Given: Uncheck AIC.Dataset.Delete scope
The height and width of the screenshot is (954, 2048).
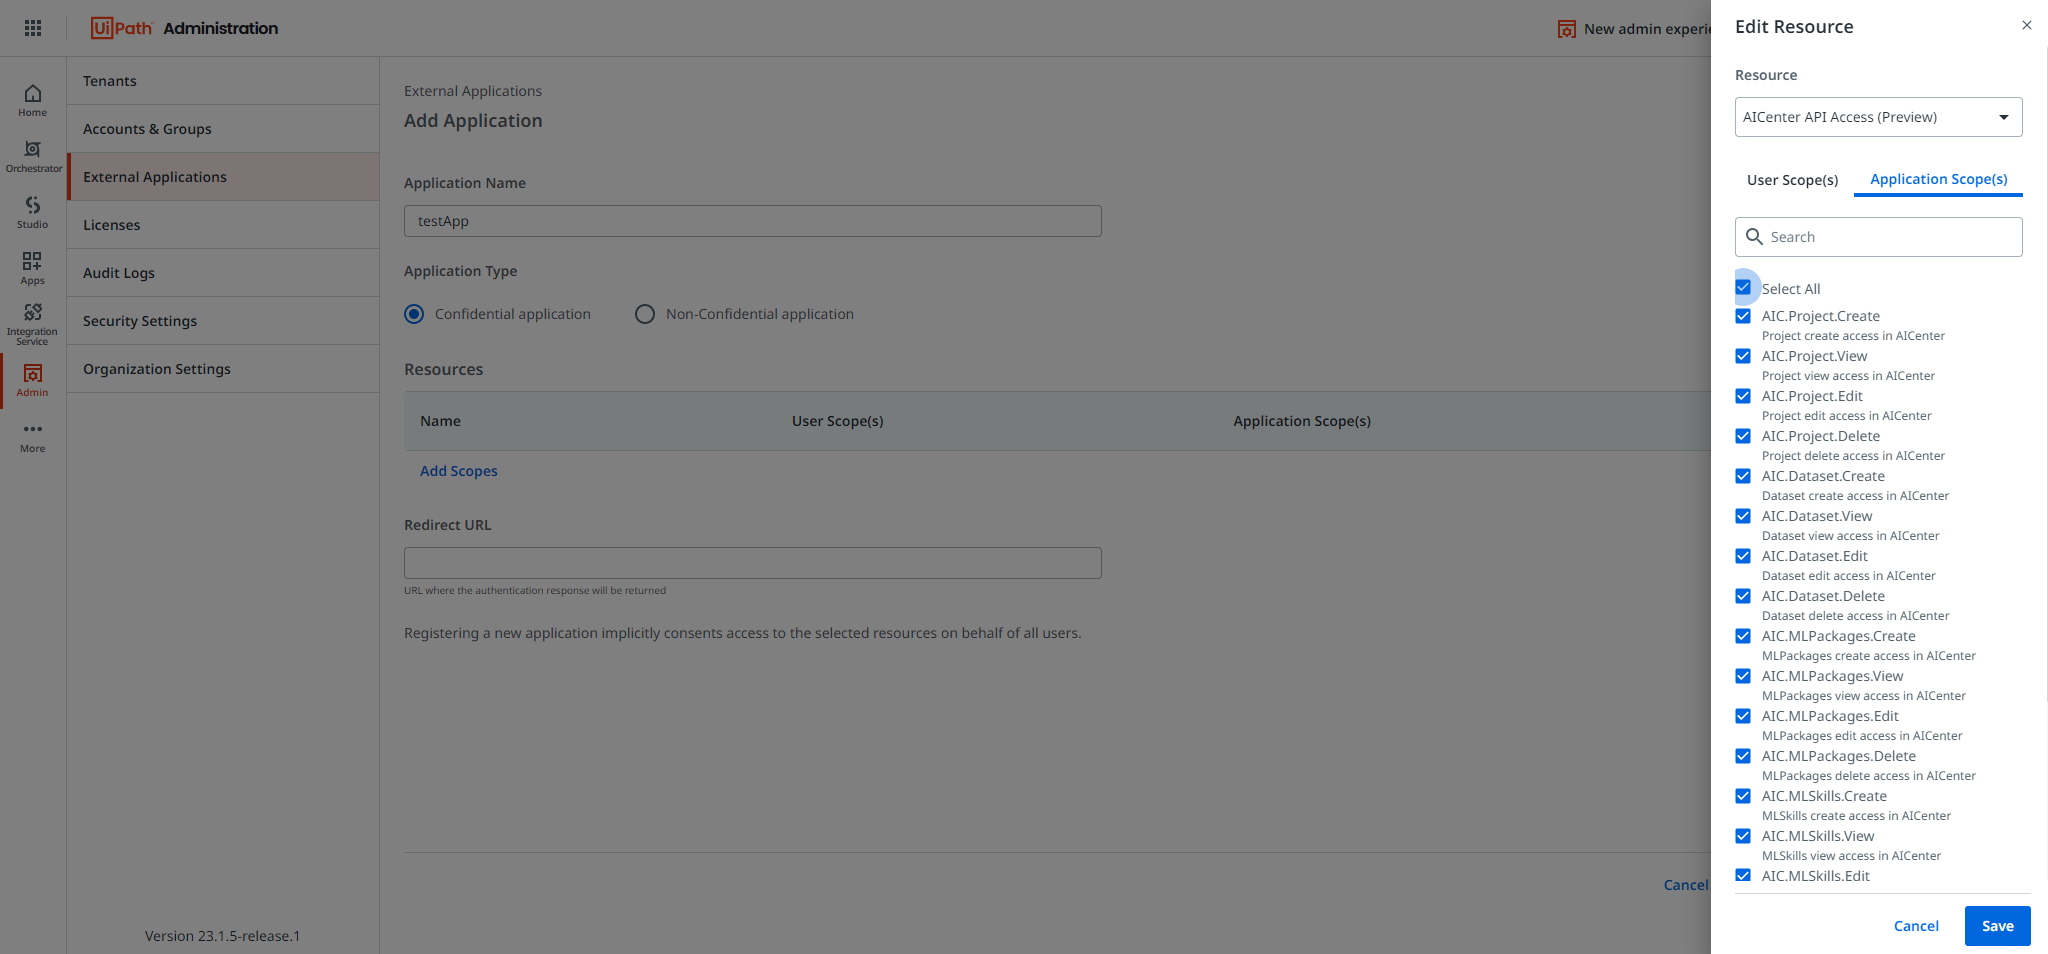Looking at the screenshot, I should click(x=1743, y=596).
